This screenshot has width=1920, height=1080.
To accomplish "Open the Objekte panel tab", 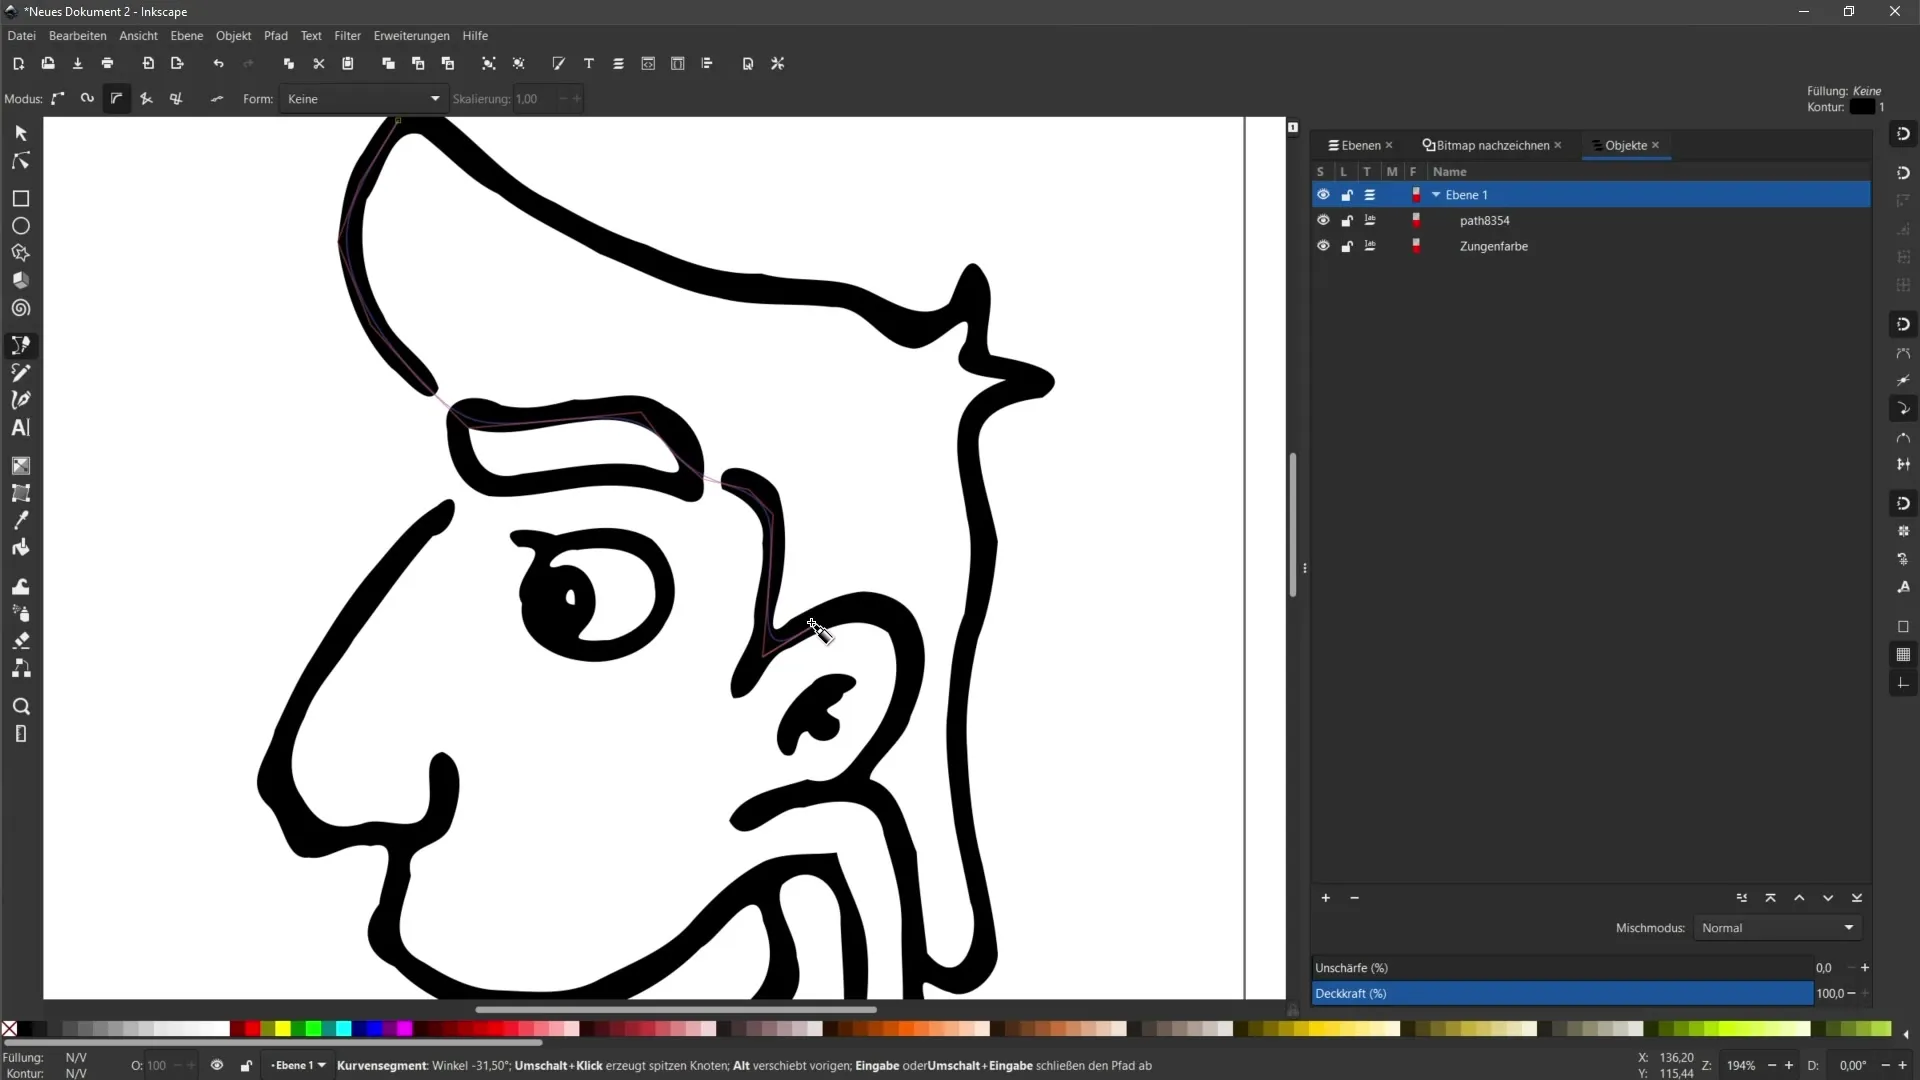I will coord(1625,145).
